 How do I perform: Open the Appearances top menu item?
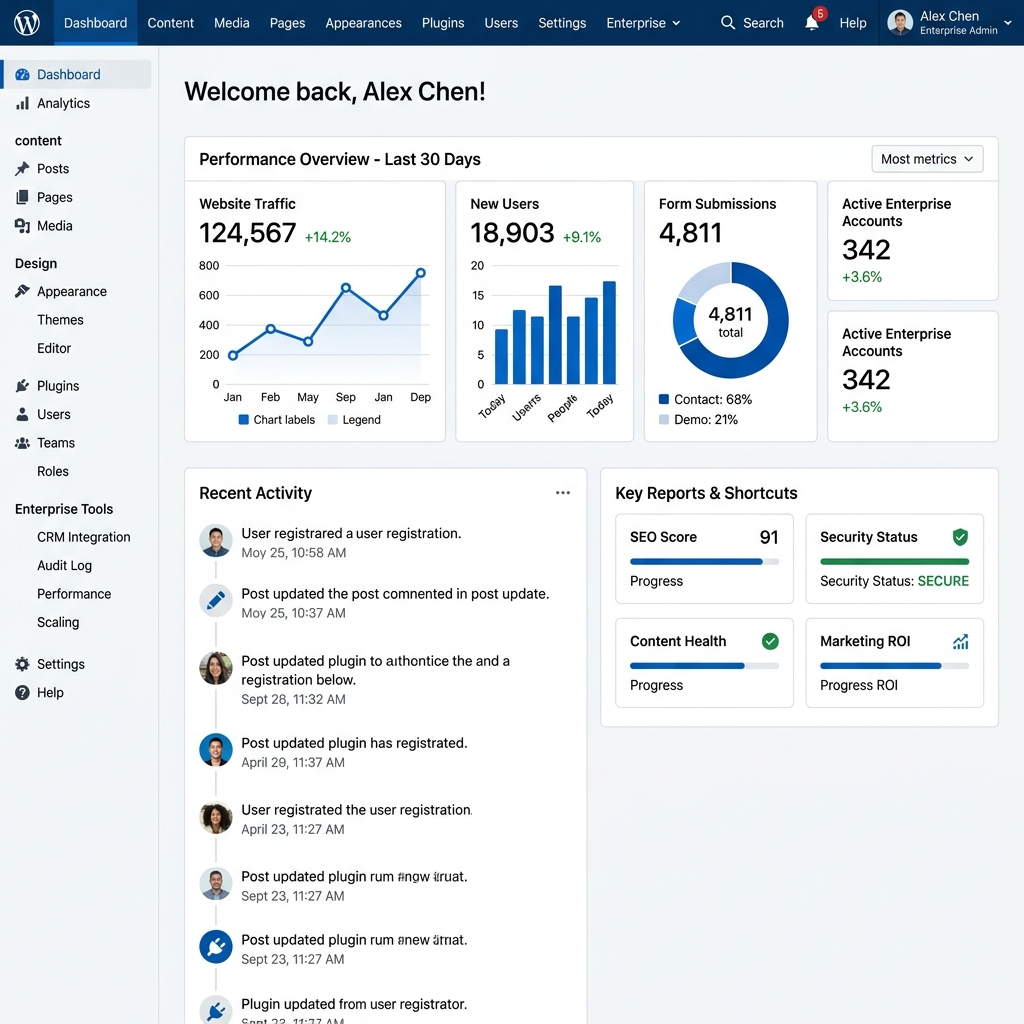point(363,23)
